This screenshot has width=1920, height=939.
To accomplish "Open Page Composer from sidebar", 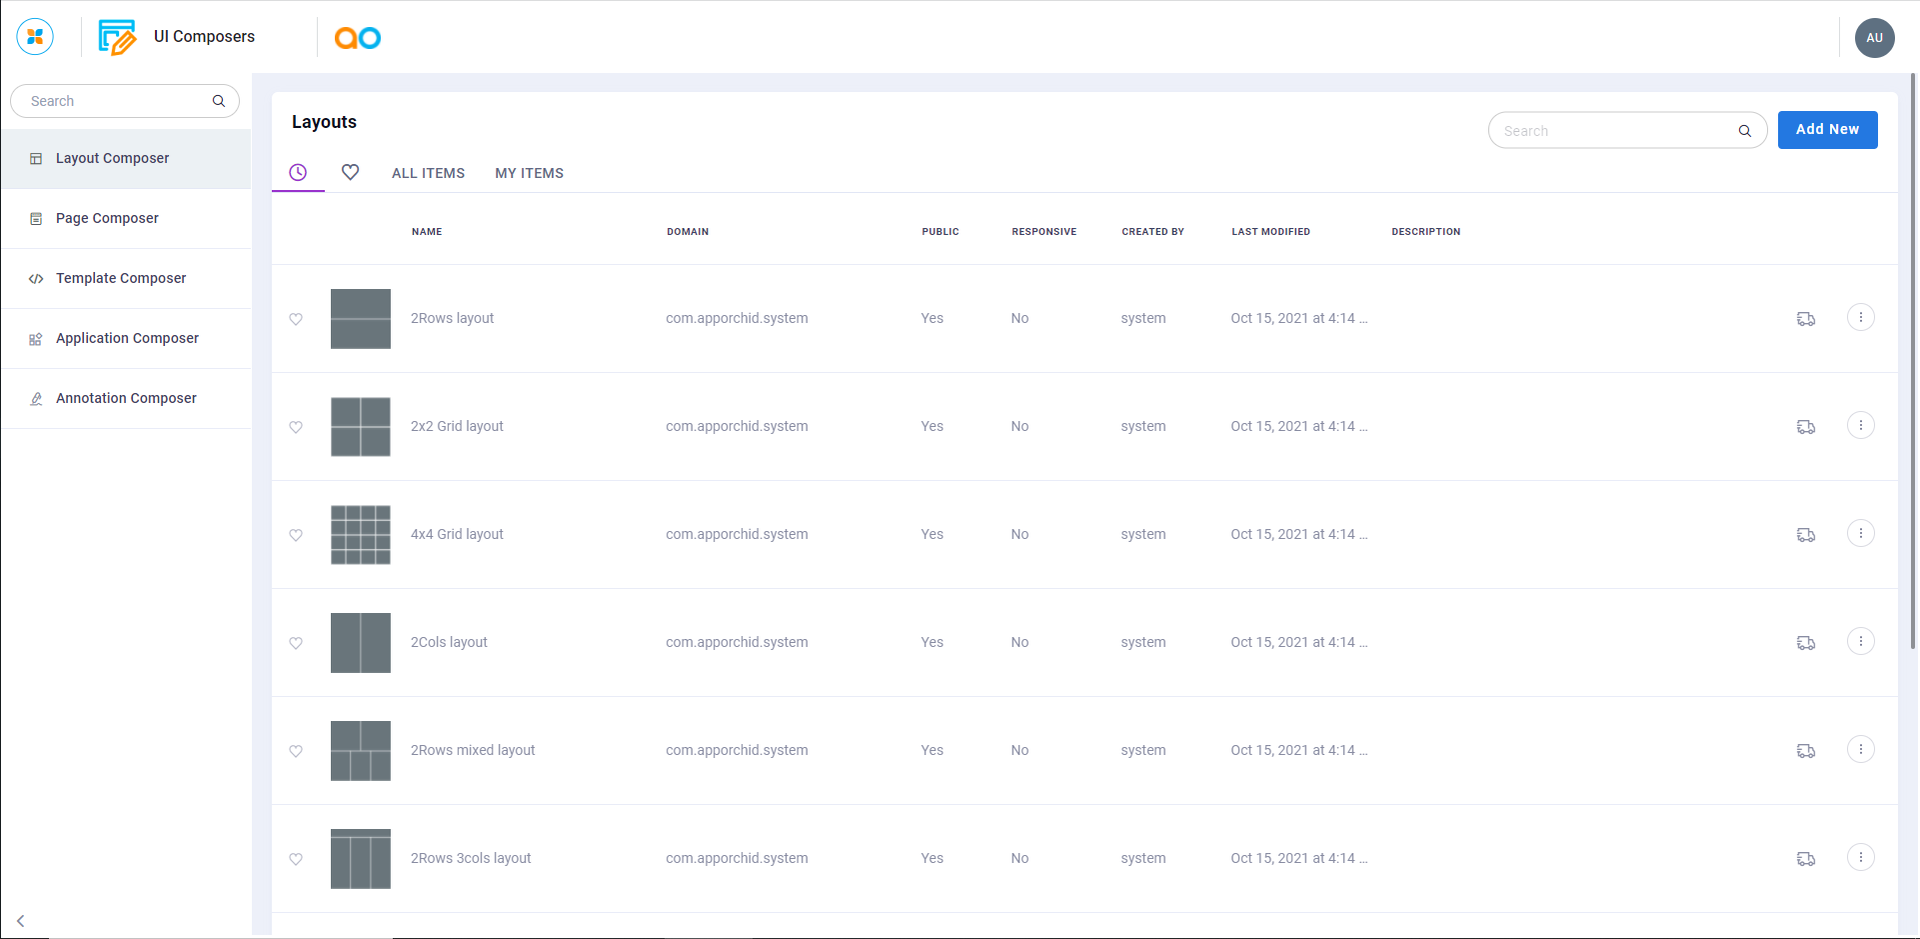I will tap(107, 218).
